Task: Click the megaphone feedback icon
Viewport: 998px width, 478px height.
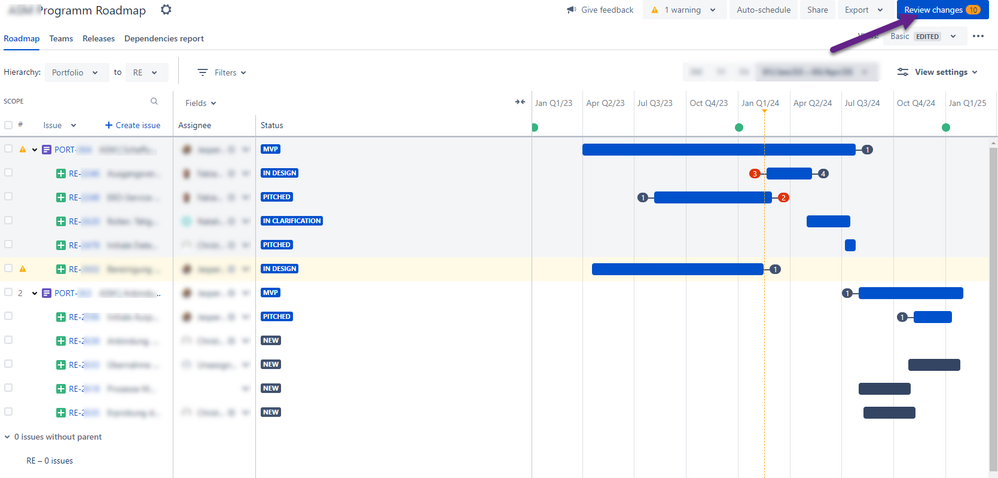Action: tap(572, 10)
